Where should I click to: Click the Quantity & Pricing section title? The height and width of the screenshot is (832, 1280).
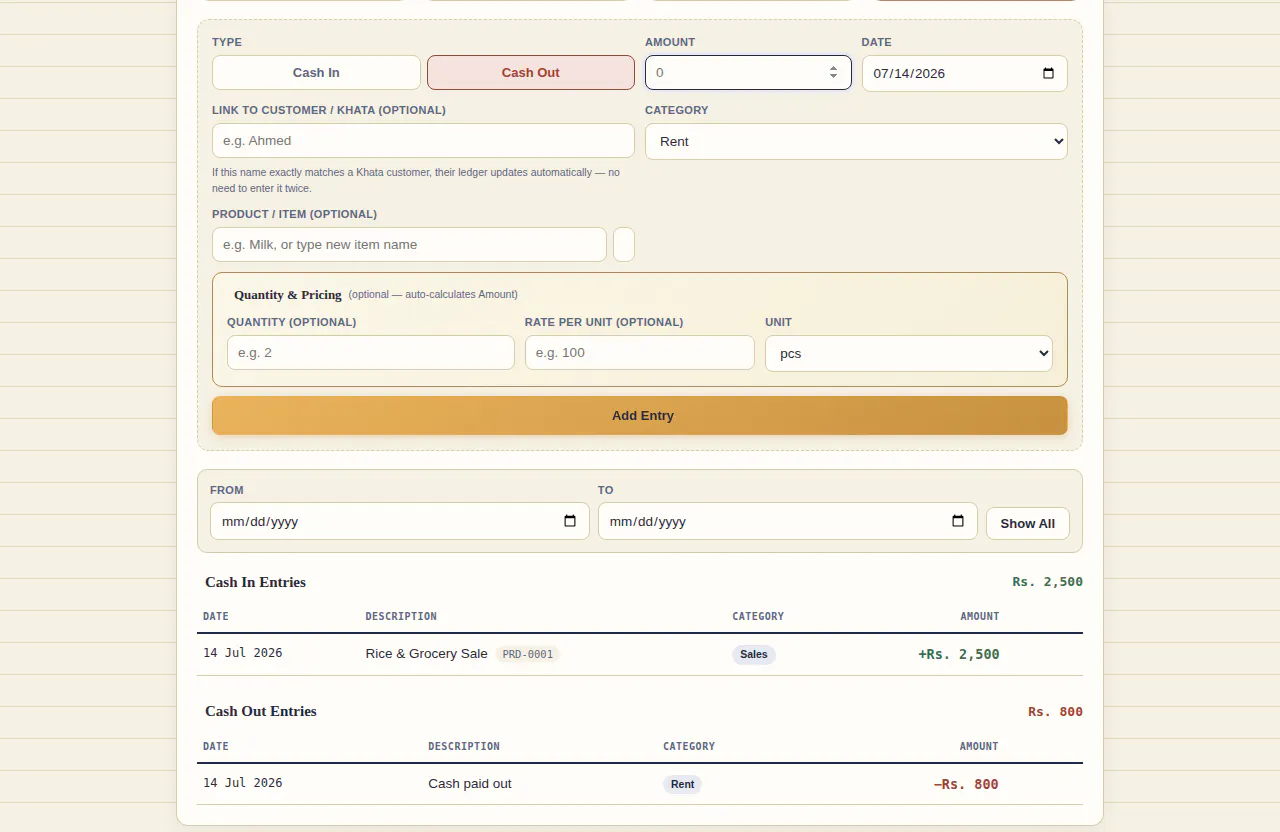288,295
